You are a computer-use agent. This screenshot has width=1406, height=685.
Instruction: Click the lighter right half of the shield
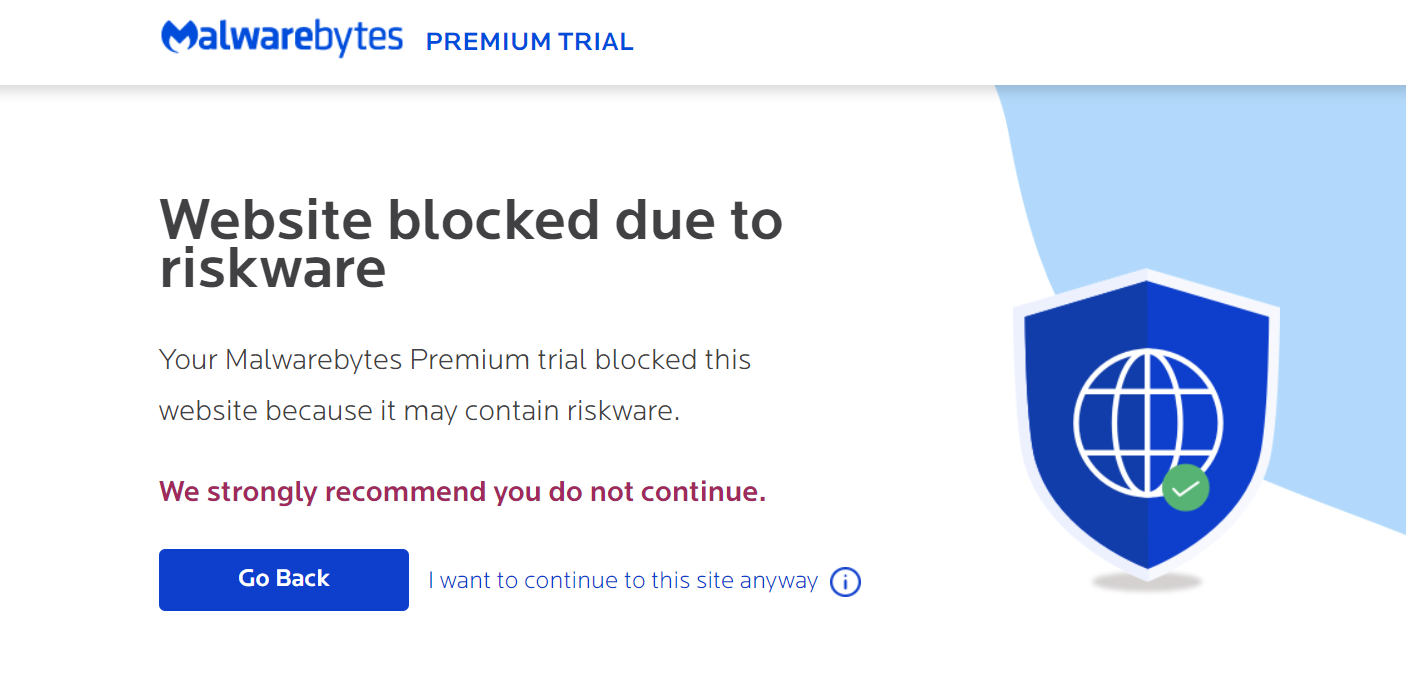[1208, 420]
